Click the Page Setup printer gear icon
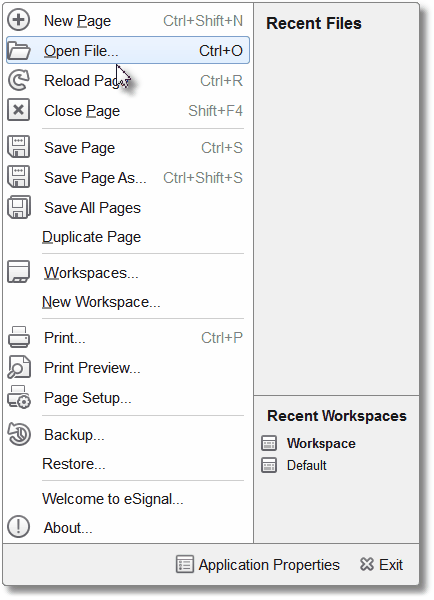 [x=18, y=397]
